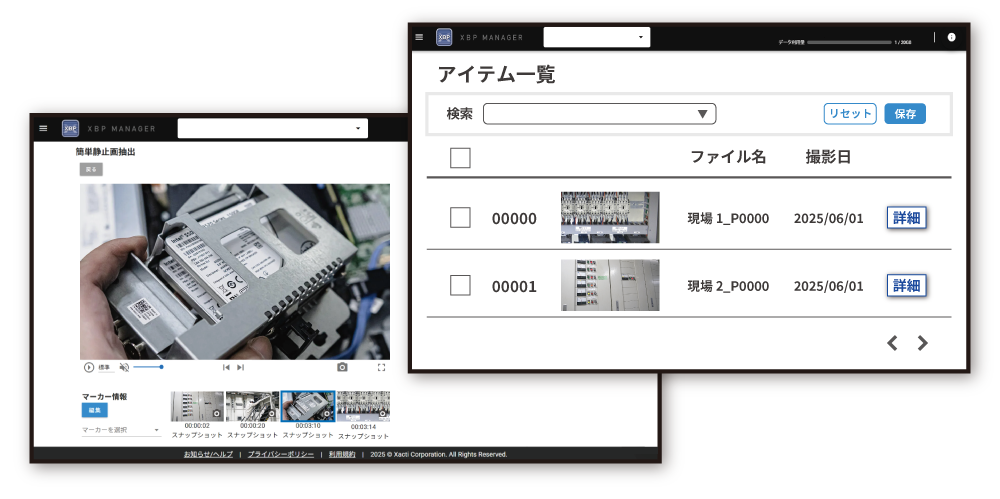Open the マーカーを選択 marker dropdown

point(120,430)
